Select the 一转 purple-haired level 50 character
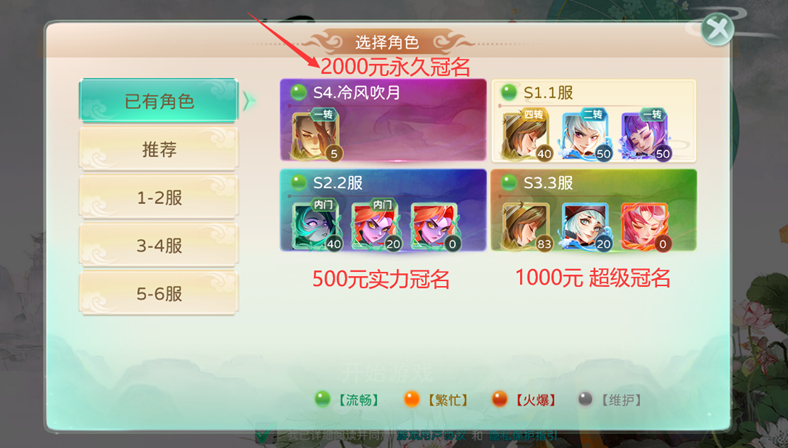This screenshot has height=448, width=788. (x=645, y=135)
